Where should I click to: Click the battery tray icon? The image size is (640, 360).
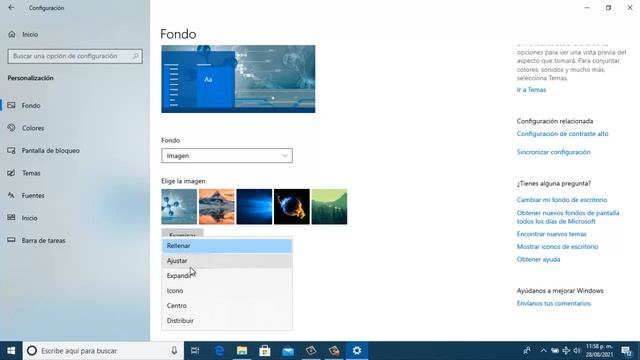tap(555, 351)
